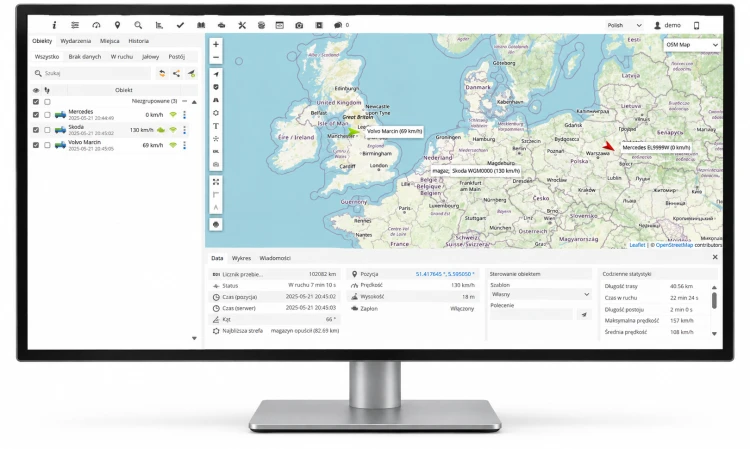Toggle visibility checkbox for Skoda
750x449 pixels.
(36, 130)
